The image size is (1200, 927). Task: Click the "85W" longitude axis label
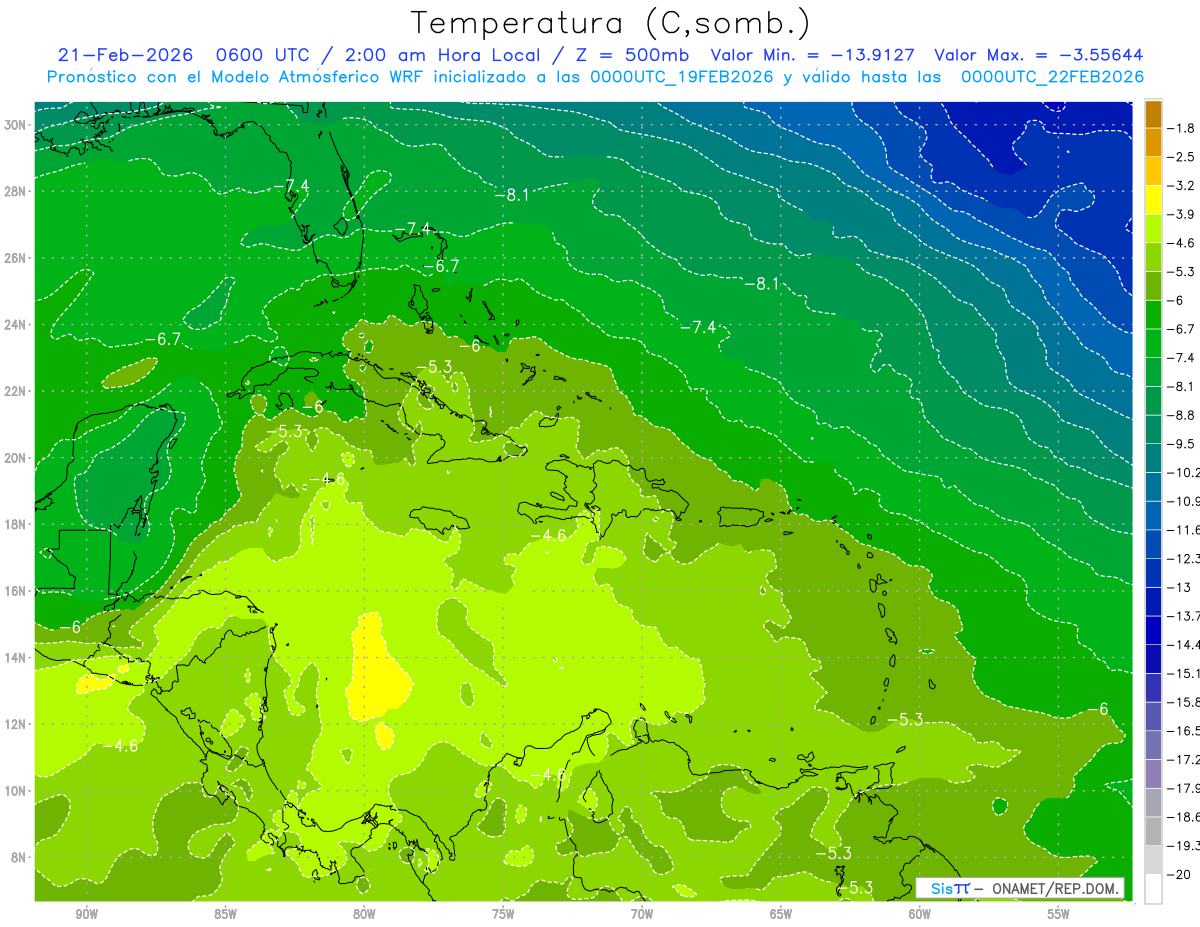[225, 914]
